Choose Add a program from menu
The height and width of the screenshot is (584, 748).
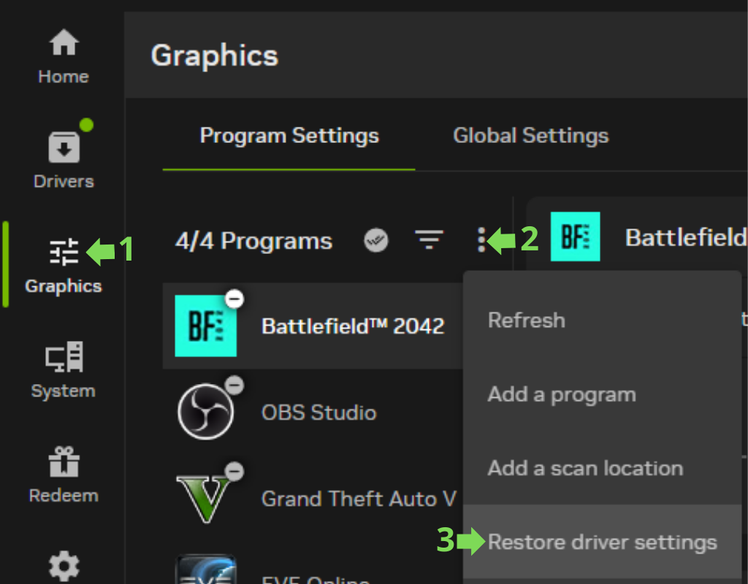click(x=602, y=395)
